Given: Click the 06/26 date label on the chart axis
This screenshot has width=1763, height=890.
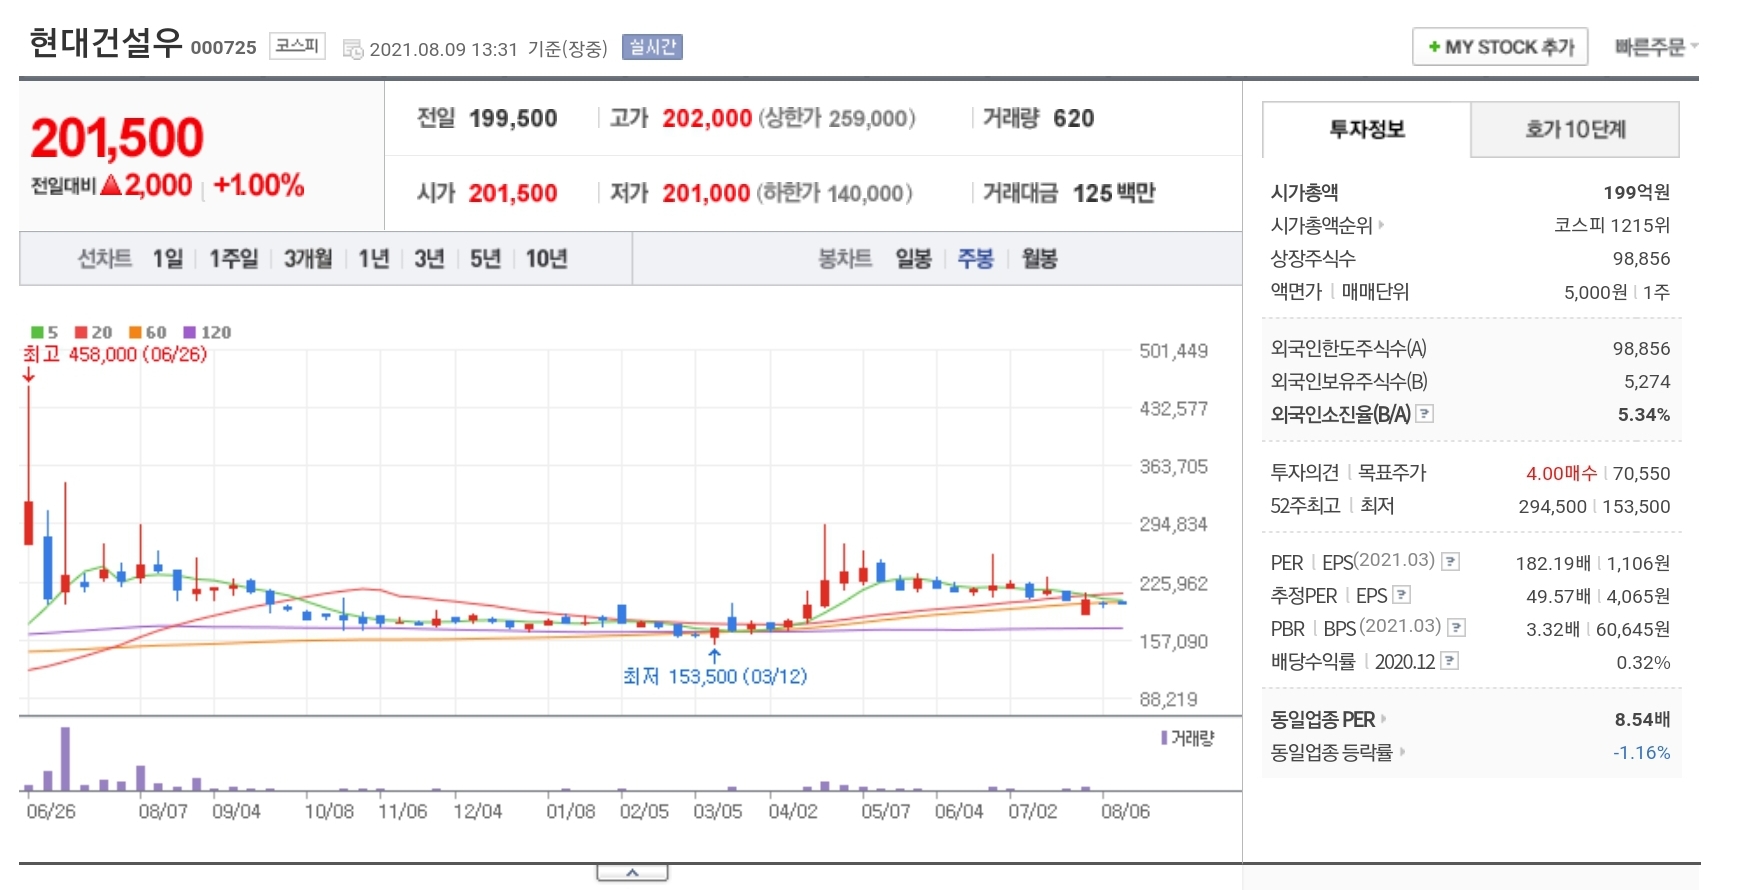Looking at the screenshot, I should tap(51, 811).
